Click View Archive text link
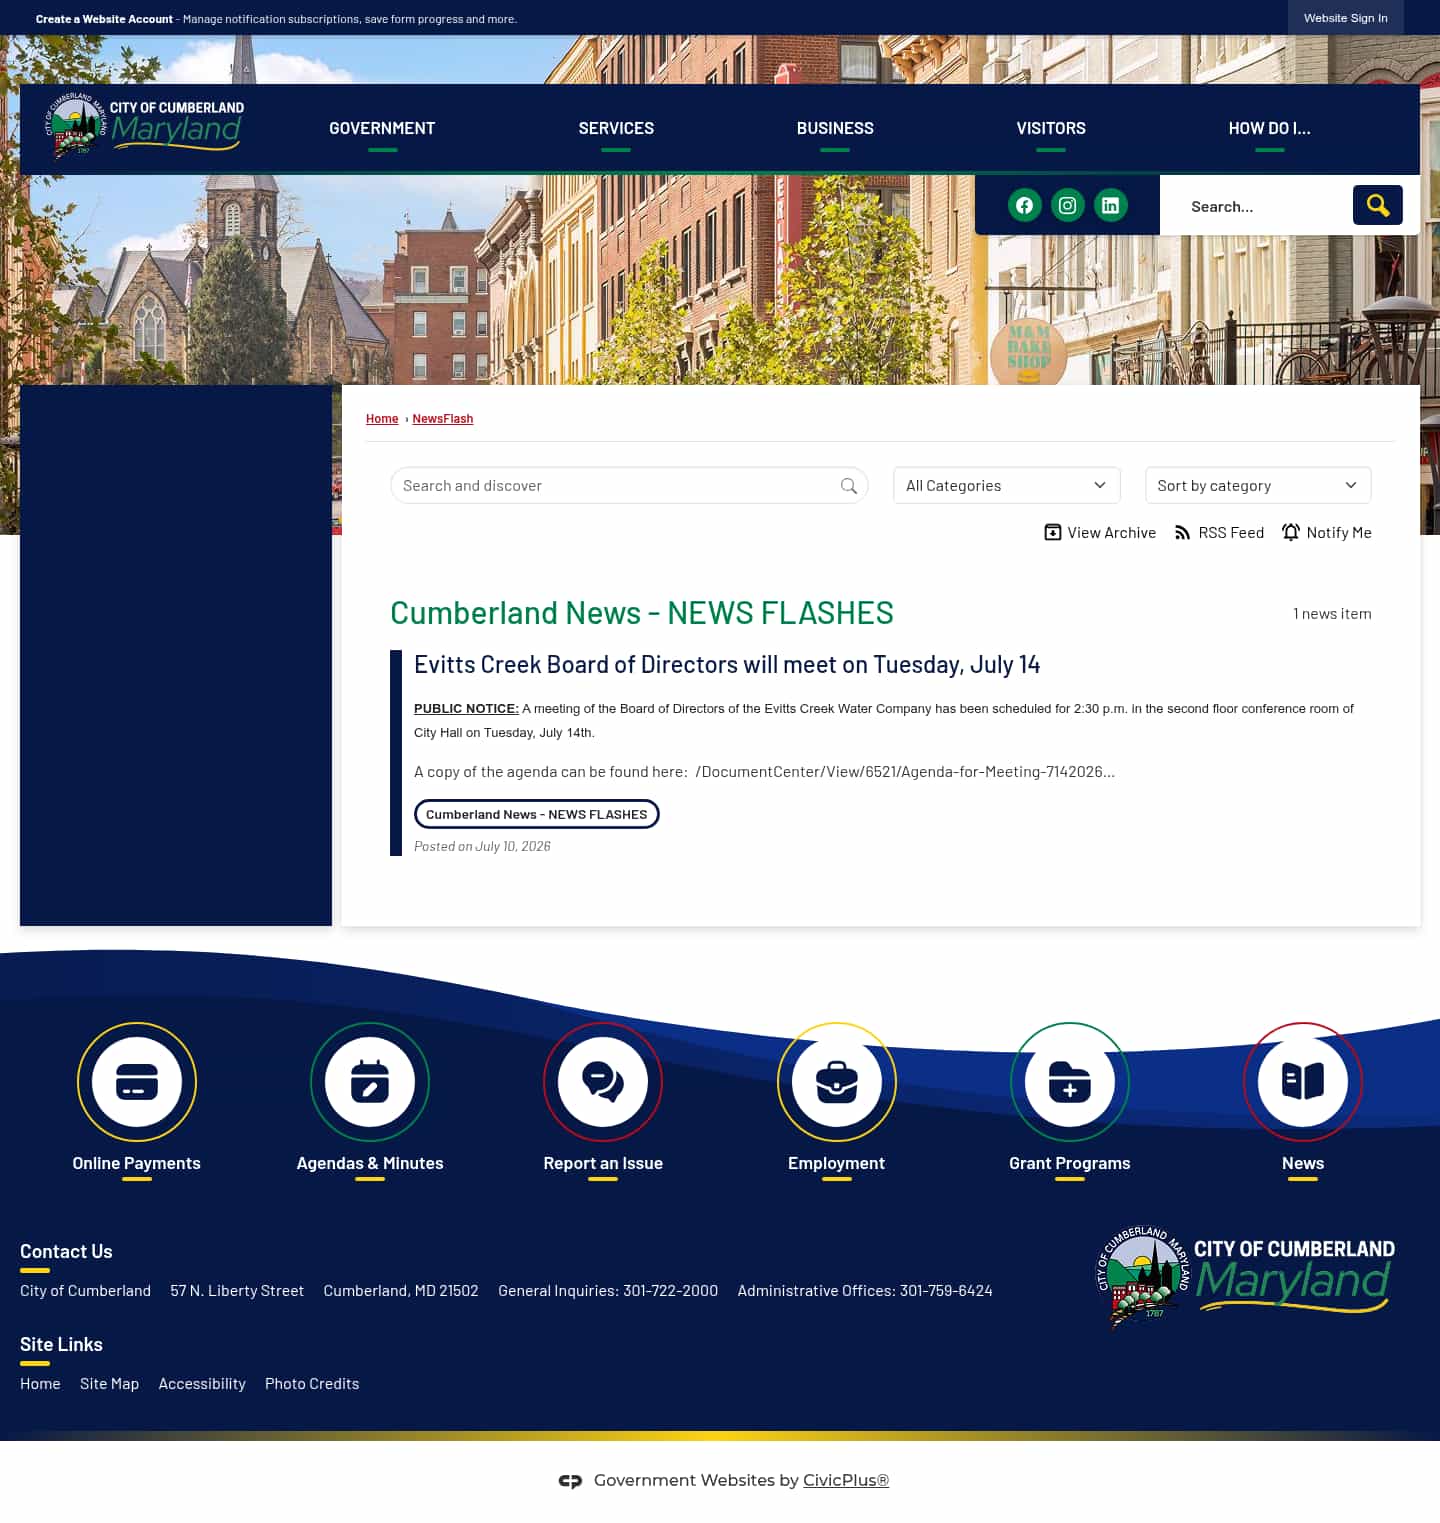The image size is (1440, 1523). (1111, 532)
